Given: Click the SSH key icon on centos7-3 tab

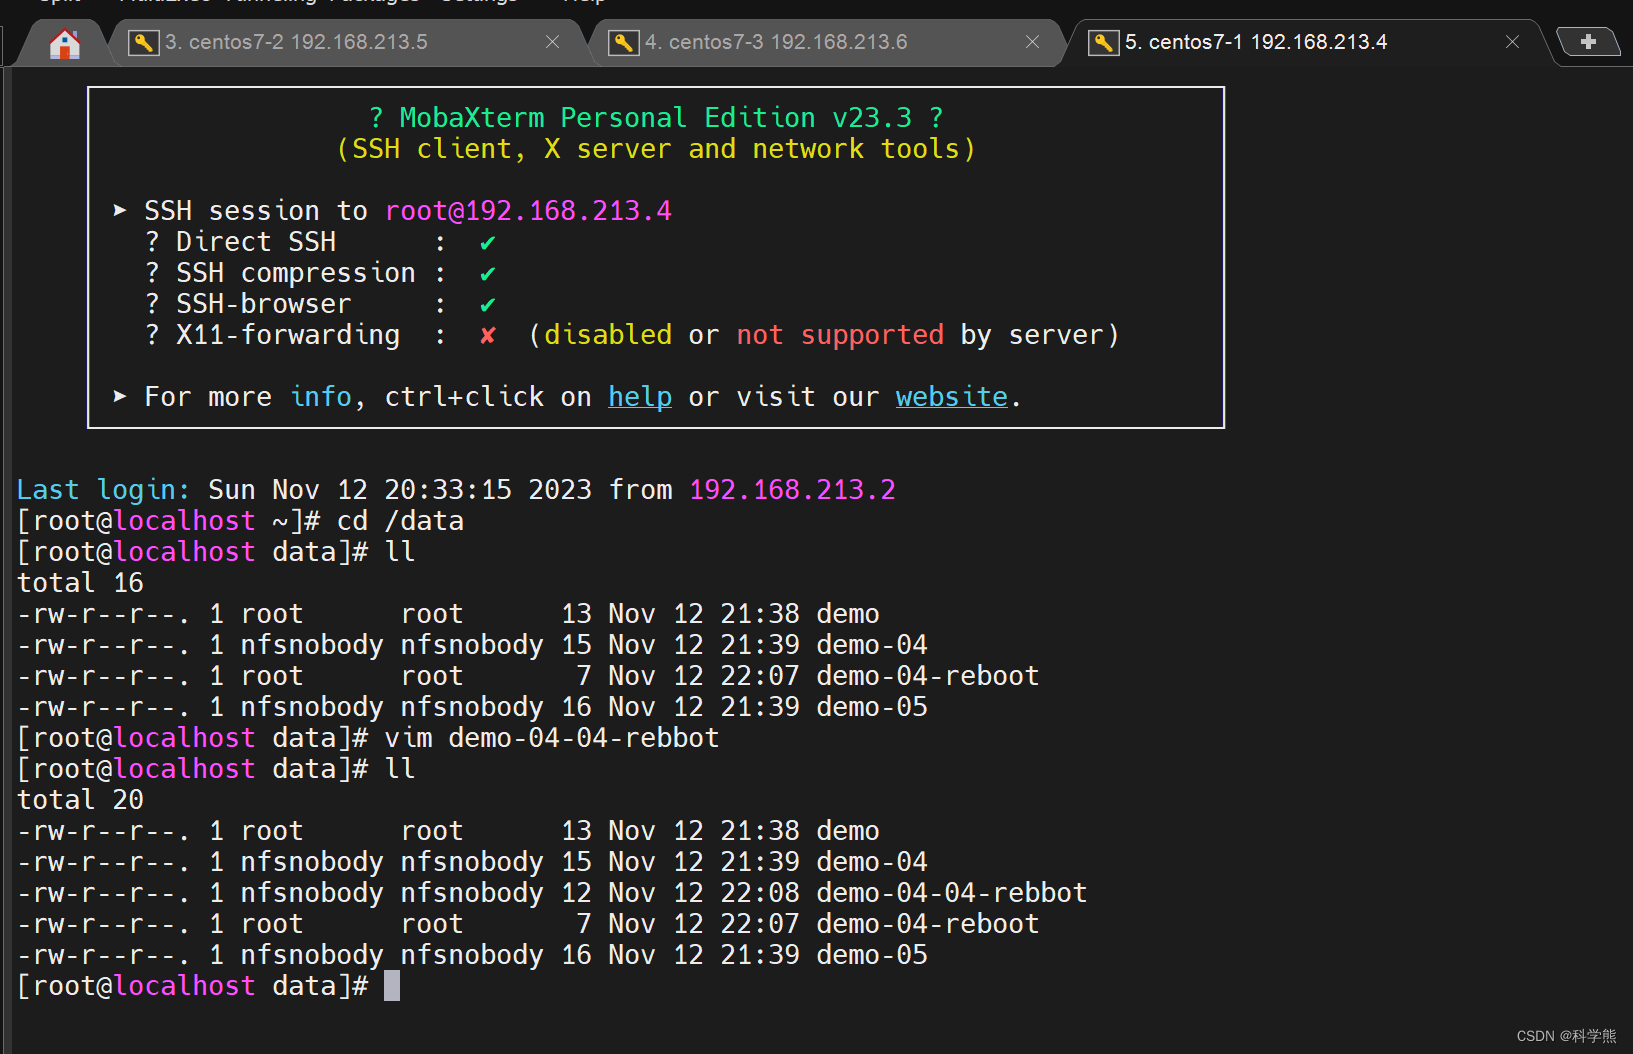Looking at the screenshot, I should tap(624, 43).
